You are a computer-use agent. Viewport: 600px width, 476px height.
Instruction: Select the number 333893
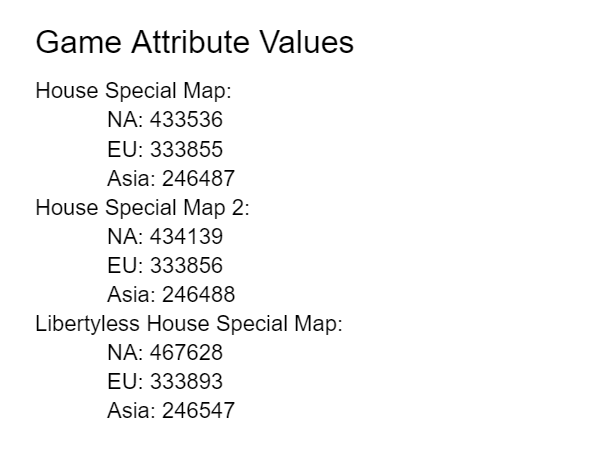pos(186,382)
